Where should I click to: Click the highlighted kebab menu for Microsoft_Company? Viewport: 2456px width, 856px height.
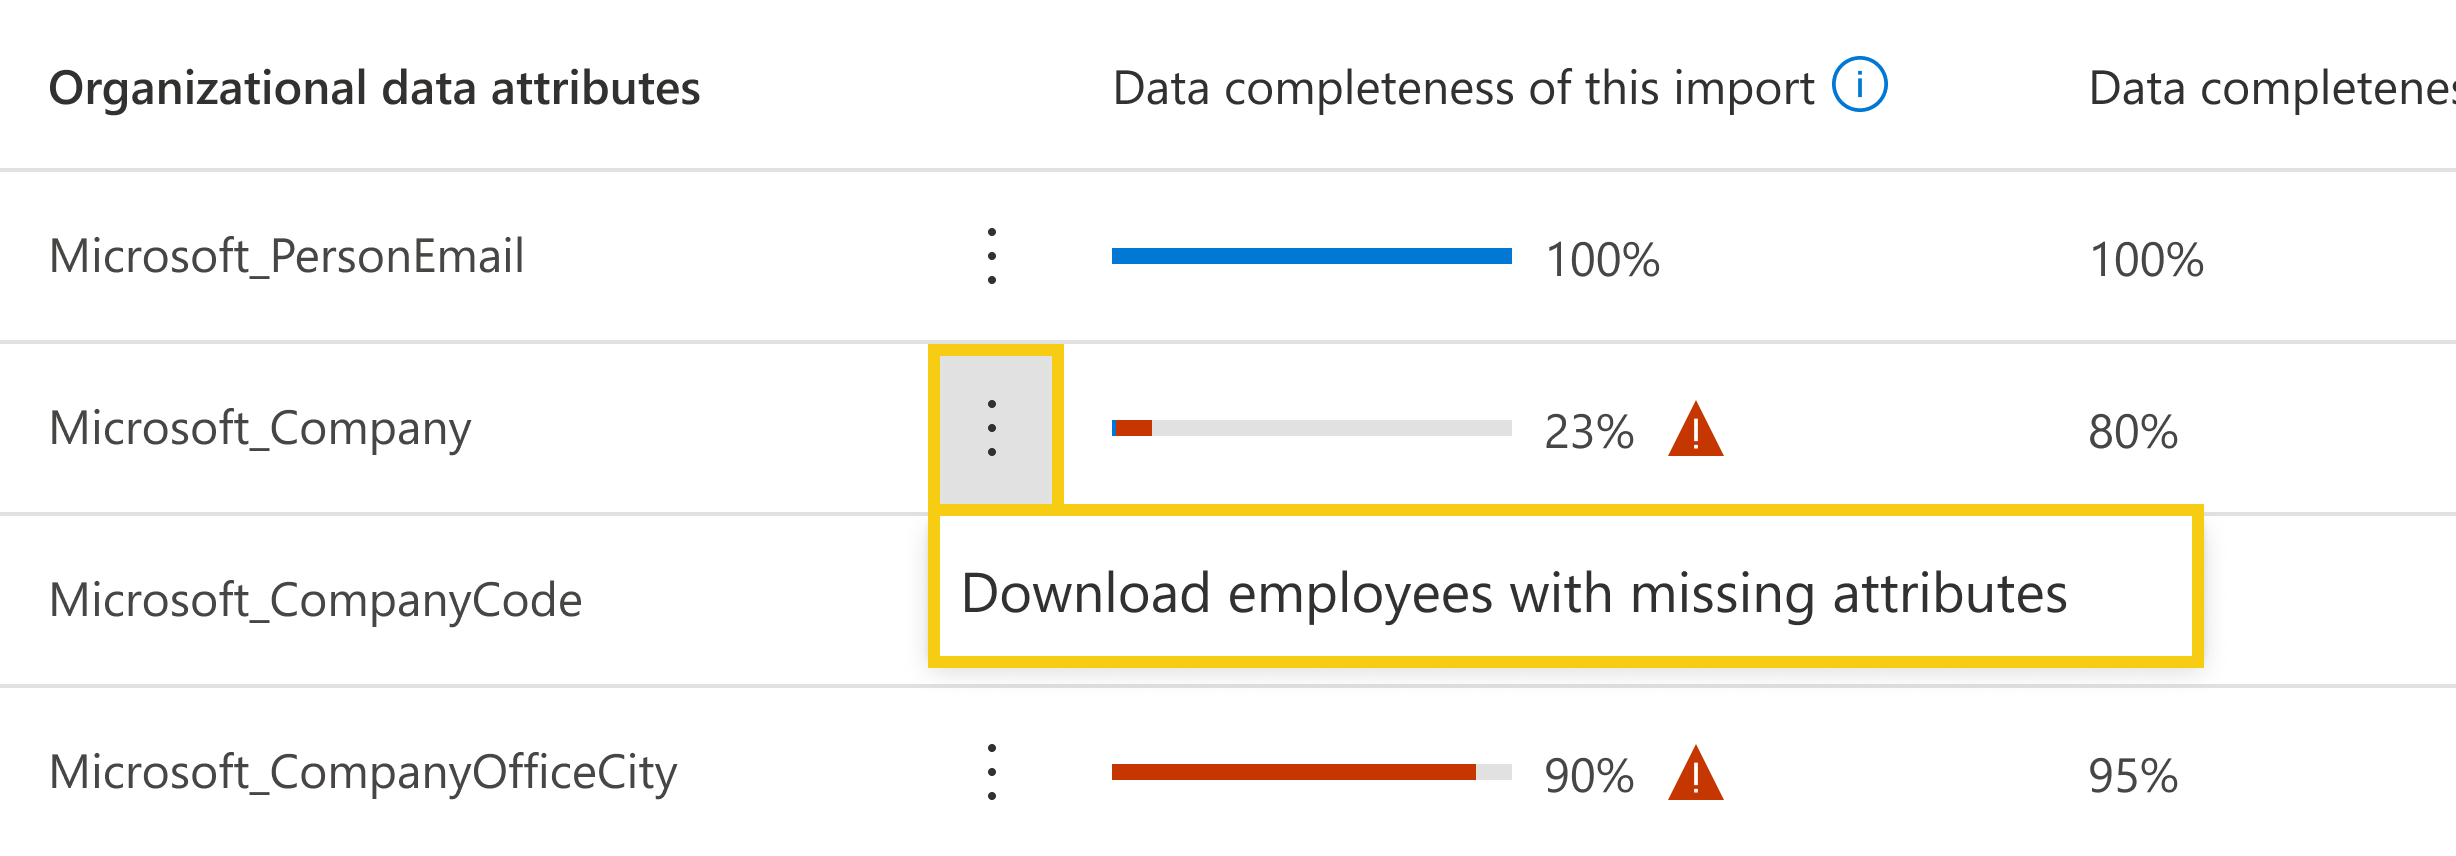tap(991, 430)
